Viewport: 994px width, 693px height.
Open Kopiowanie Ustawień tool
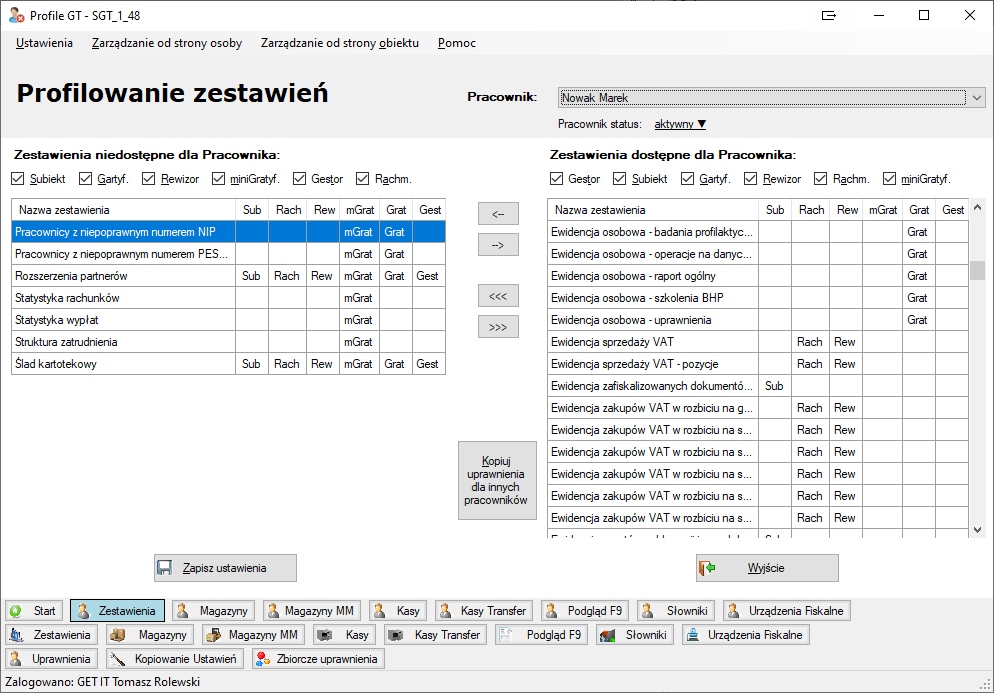(175, 659)
